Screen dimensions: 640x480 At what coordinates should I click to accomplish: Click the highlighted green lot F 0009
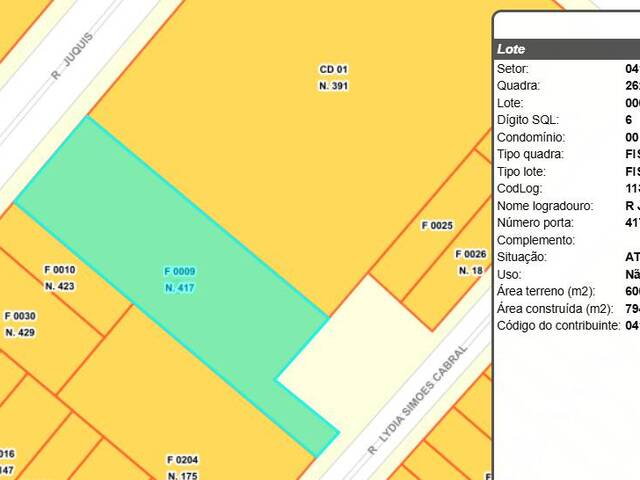(180, 280)
